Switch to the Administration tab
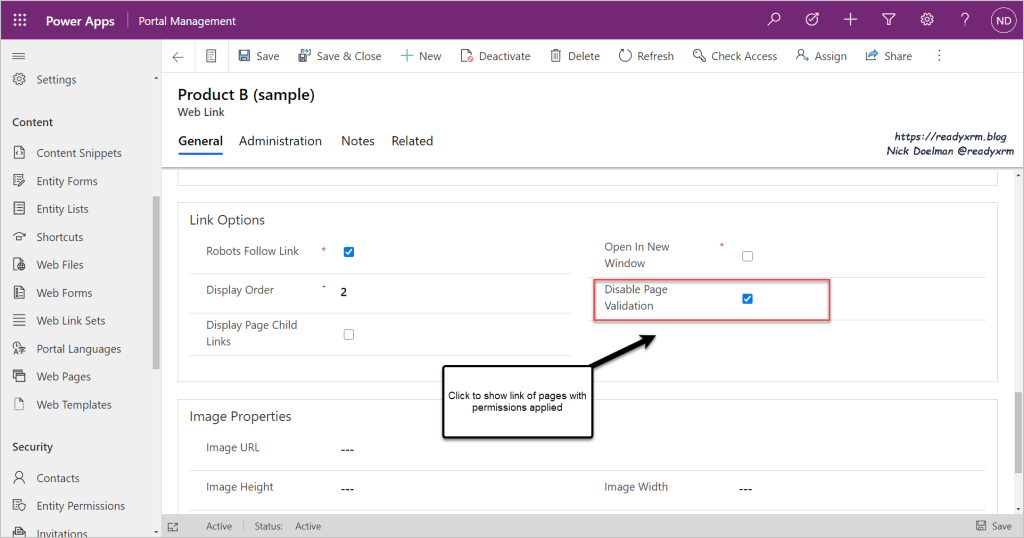 pyautogui.click(x=280, y=141)
